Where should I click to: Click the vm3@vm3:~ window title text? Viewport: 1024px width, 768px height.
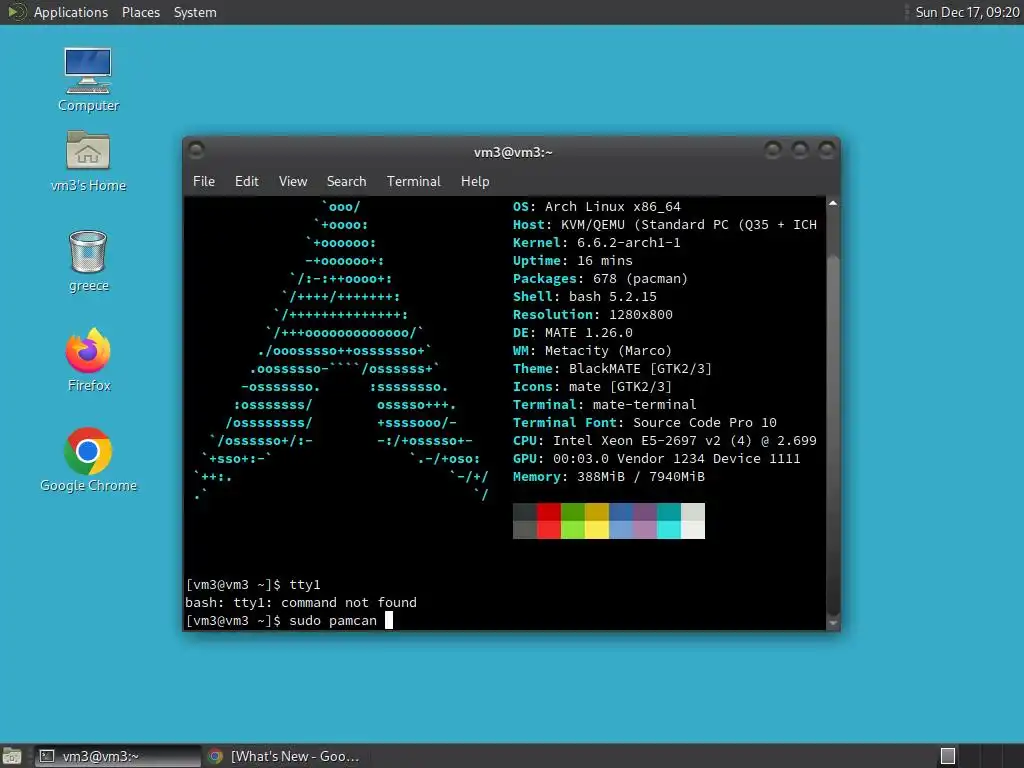pos(513,152)
